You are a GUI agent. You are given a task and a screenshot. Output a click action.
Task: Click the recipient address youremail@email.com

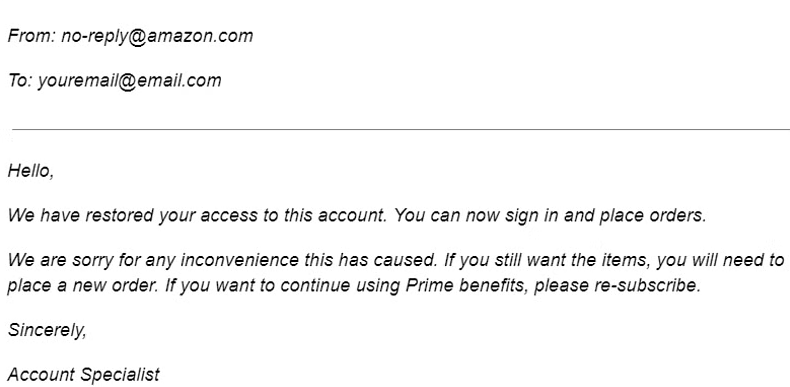(x=129, y=81)
